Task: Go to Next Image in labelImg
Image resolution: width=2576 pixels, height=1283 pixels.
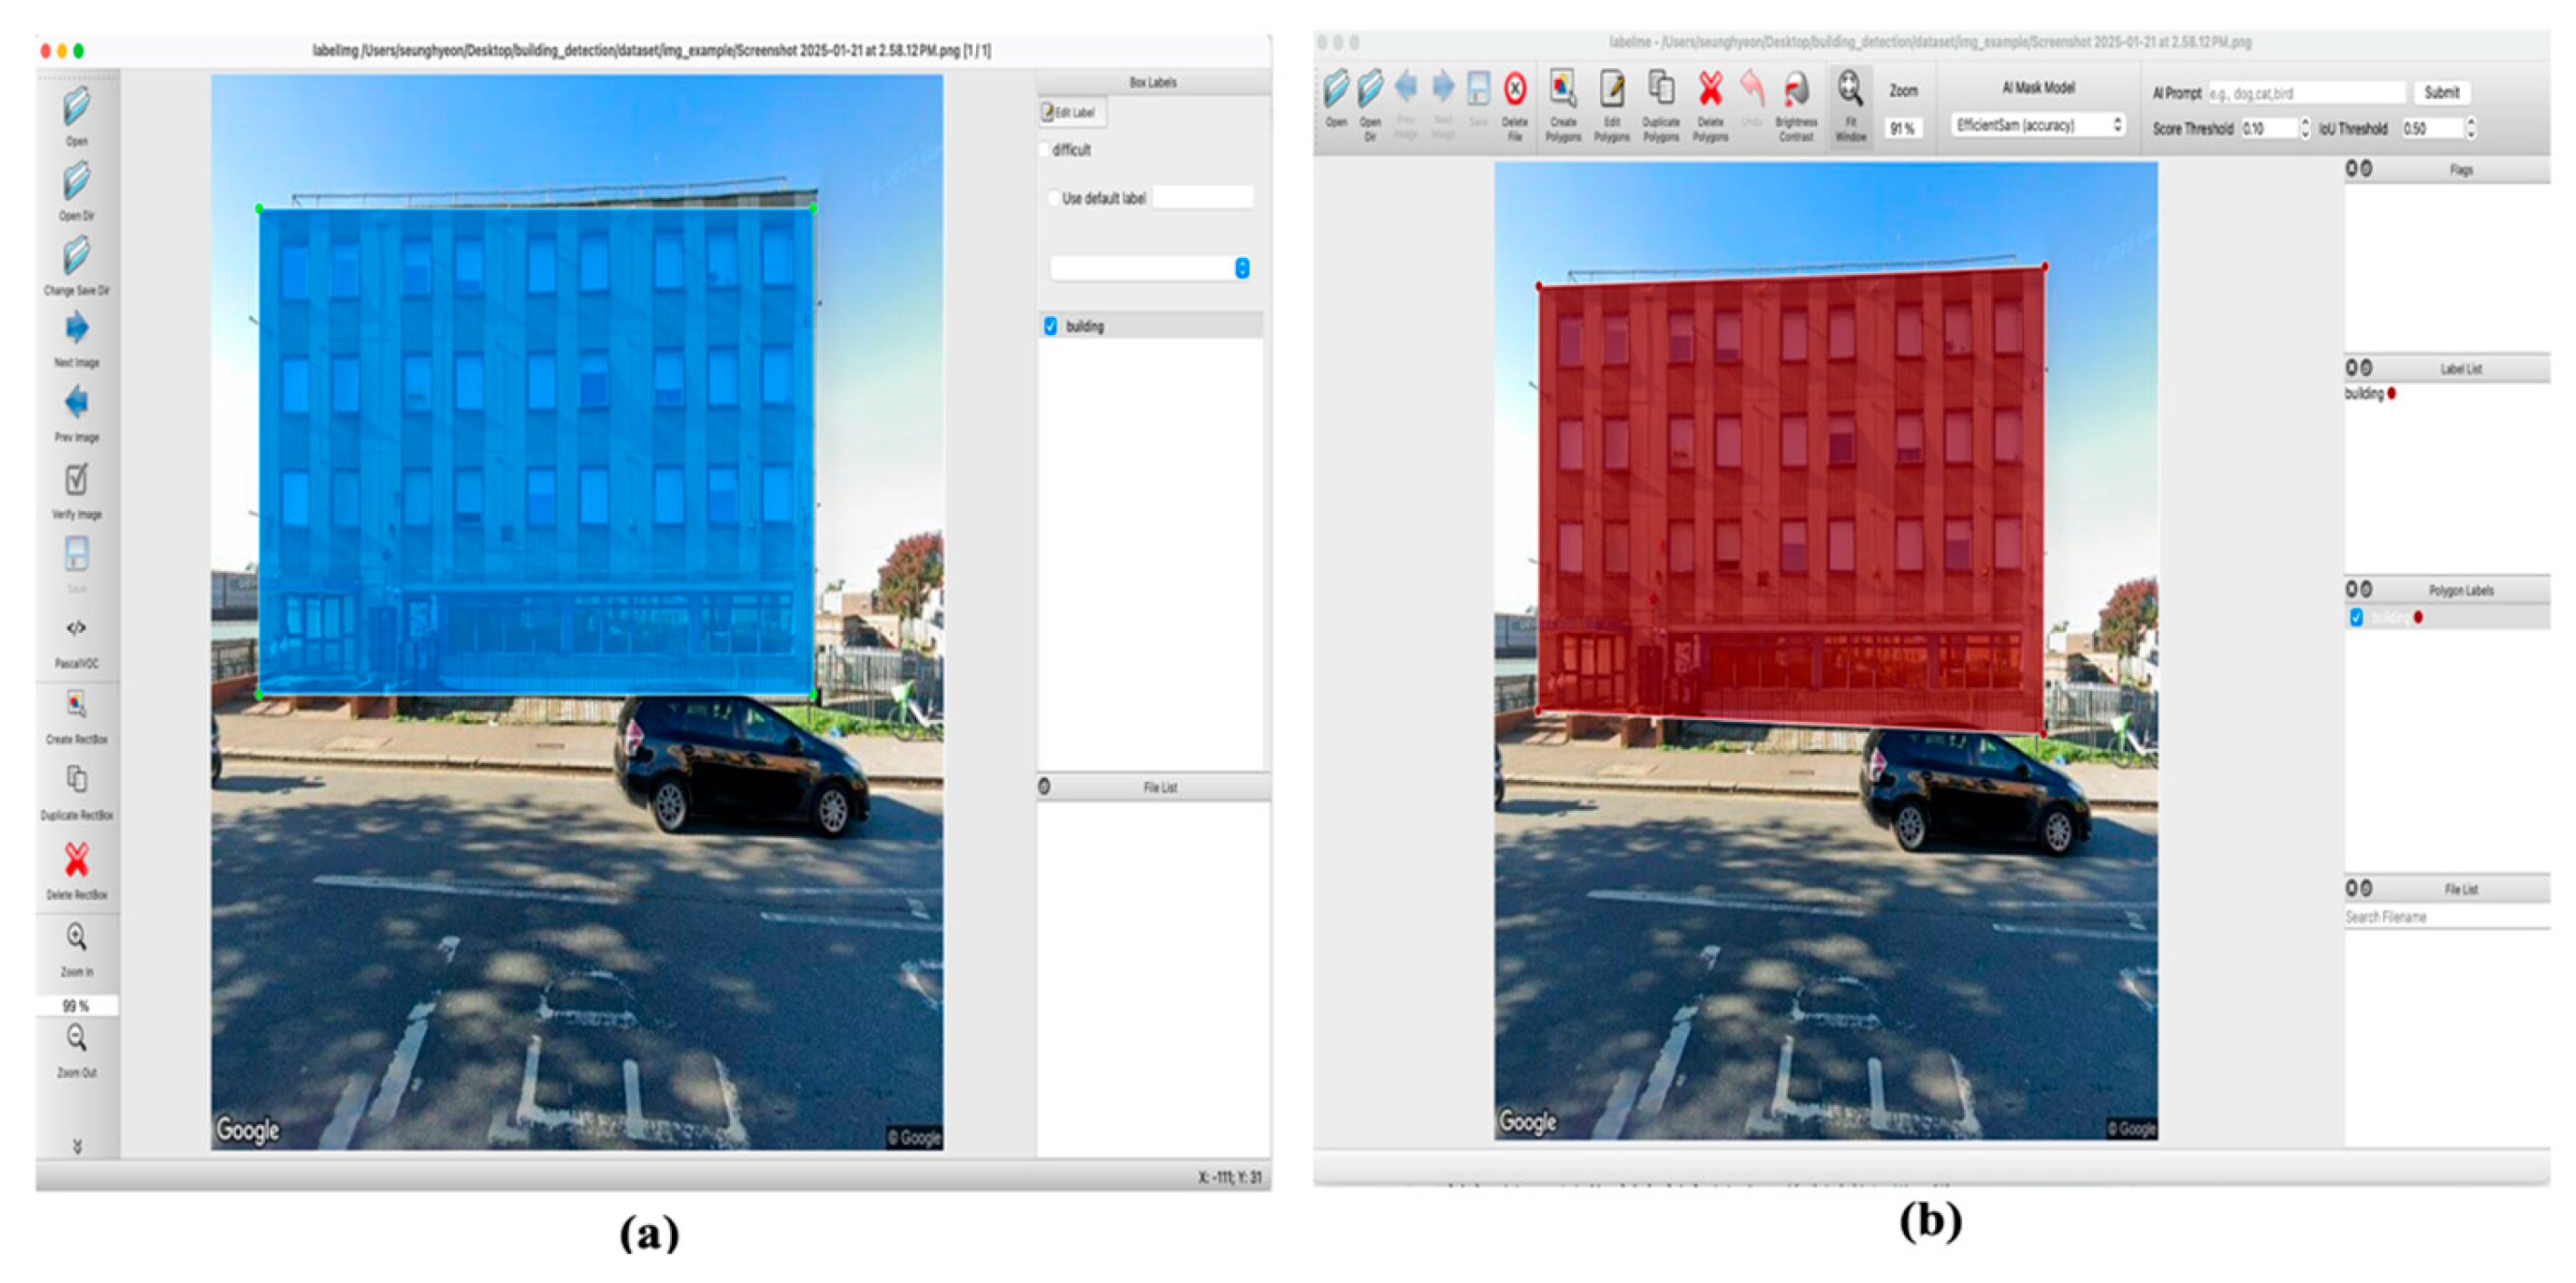Action: pyautogui.click(x=76, y=328)
